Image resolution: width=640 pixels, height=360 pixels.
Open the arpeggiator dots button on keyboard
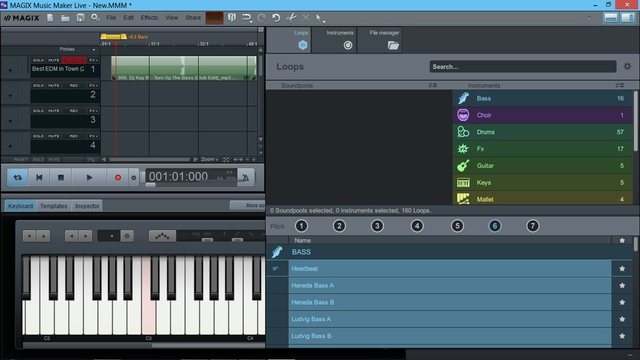pos(162,236)
